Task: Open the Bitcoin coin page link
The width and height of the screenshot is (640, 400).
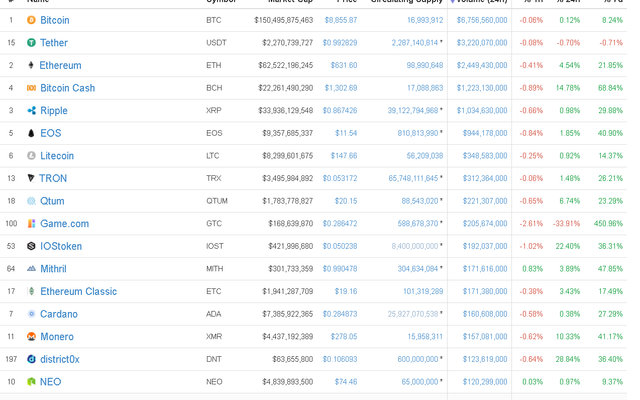Action: click(55, 20)
